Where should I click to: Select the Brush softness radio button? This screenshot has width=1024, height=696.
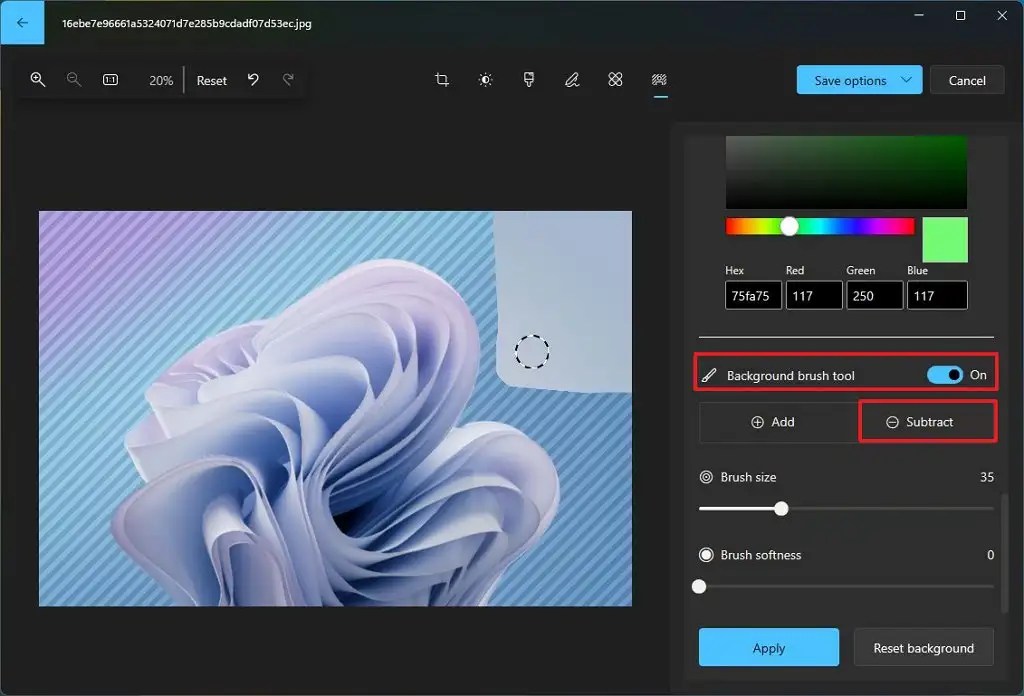pos(705,555)
